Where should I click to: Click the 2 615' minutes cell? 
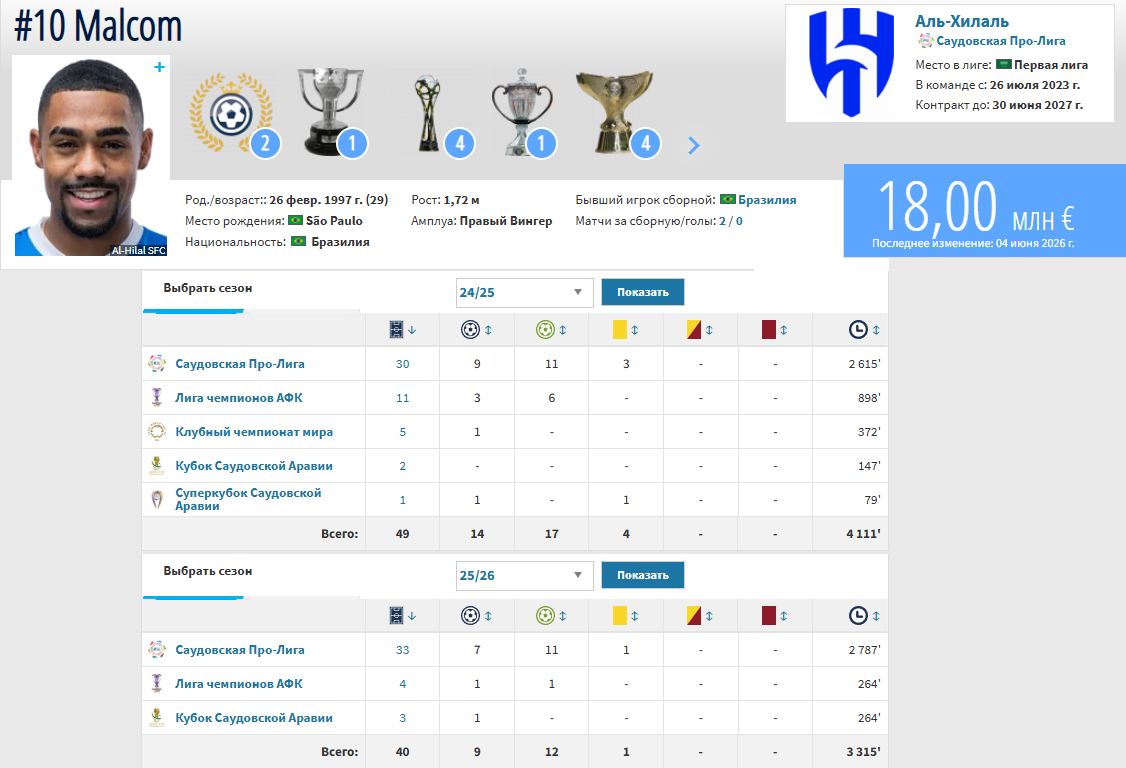[864, 364]
